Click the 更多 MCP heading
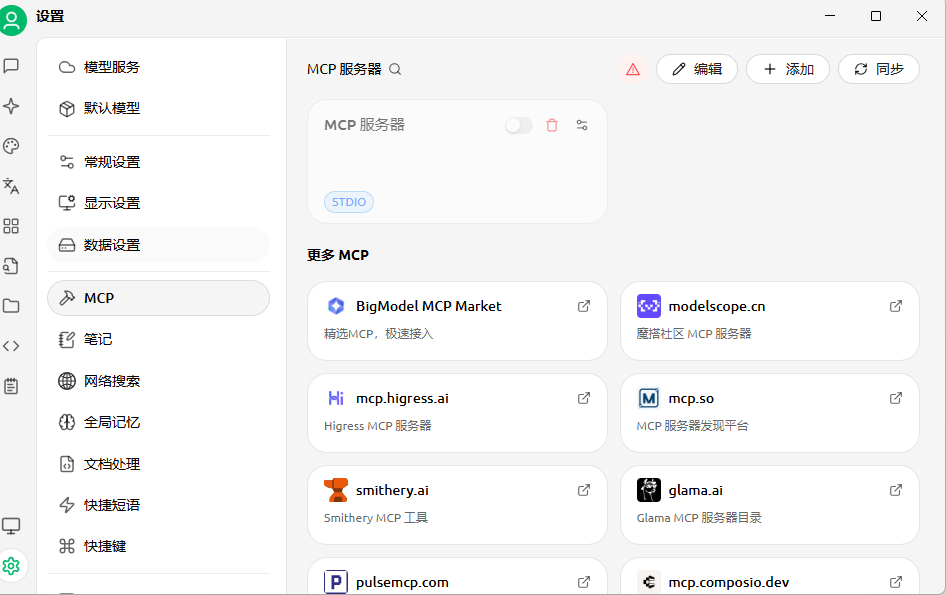Image resolution: width=946 pixels, height=595 pixels. pyautogui.click(x=338, y=255)
